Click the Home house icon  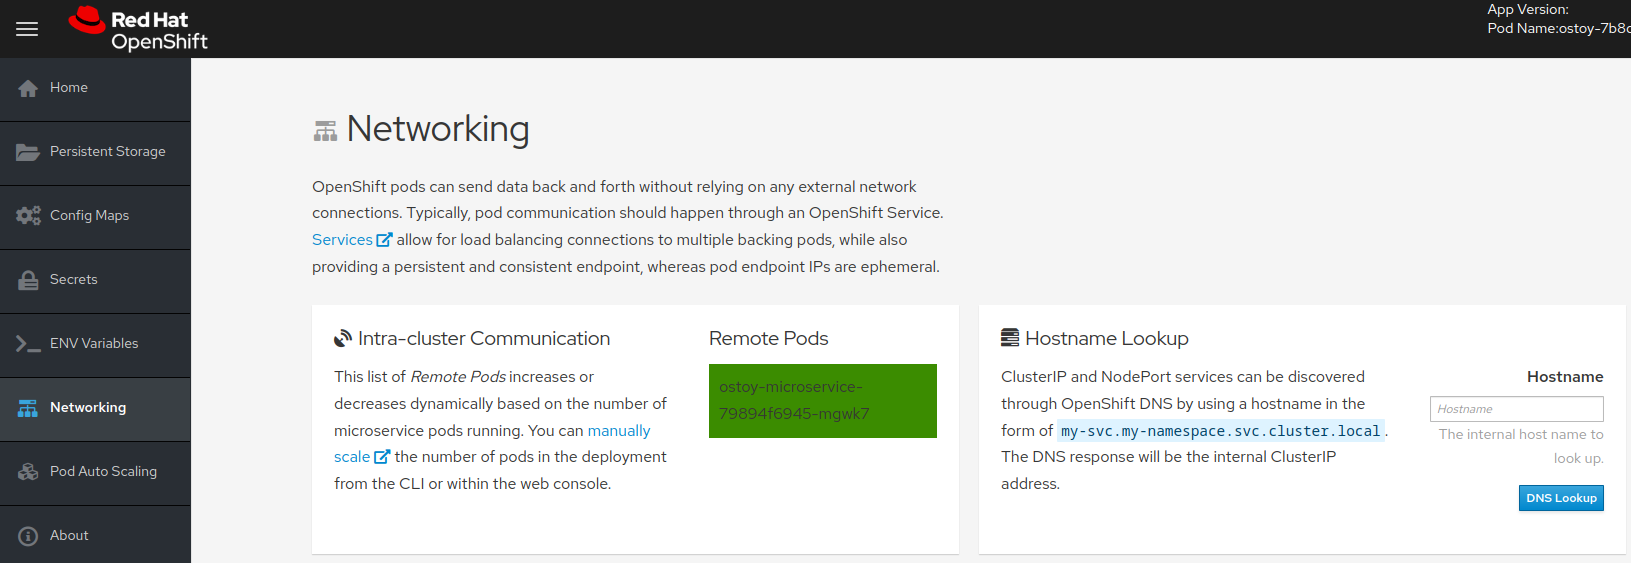click(x=28, y=88)
